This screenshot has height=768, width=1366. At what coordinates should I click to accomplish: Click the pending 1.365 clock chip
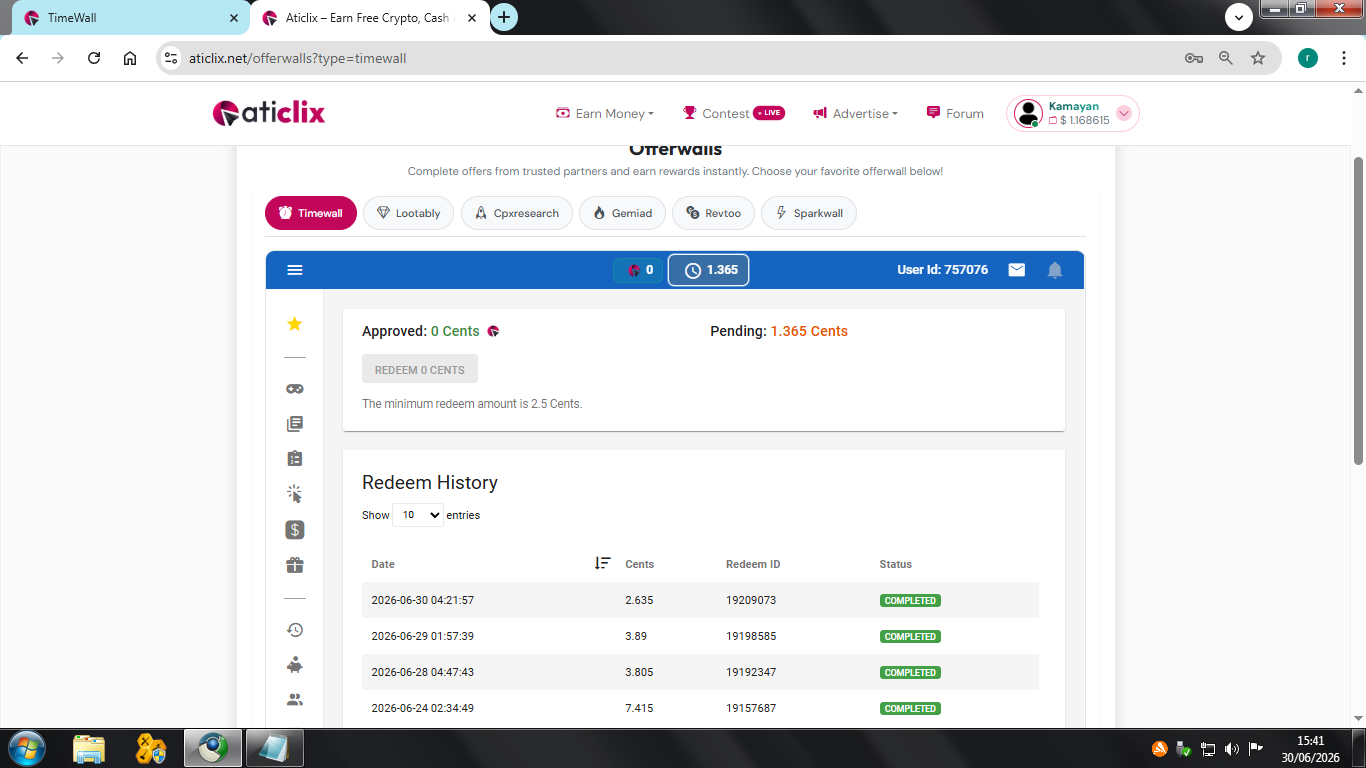708,270
